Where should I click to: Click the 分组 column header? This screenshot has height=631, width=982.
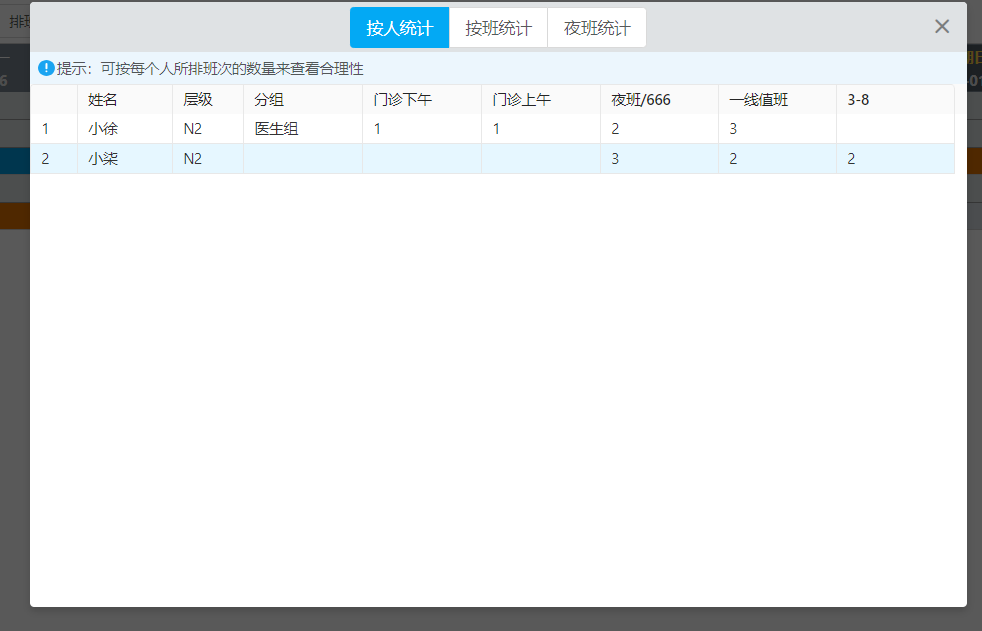pos(303,100)
